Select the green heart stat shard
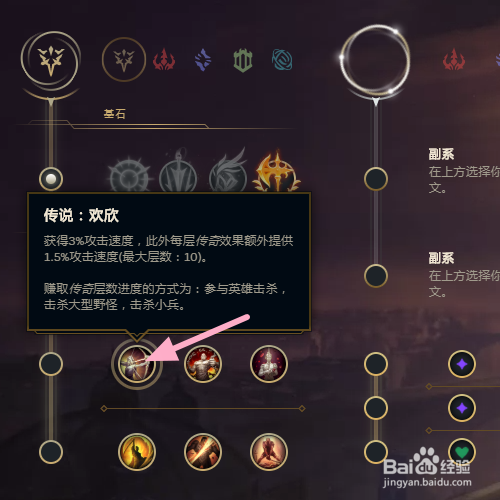This screenshot has height=500, width=500. 462,452
